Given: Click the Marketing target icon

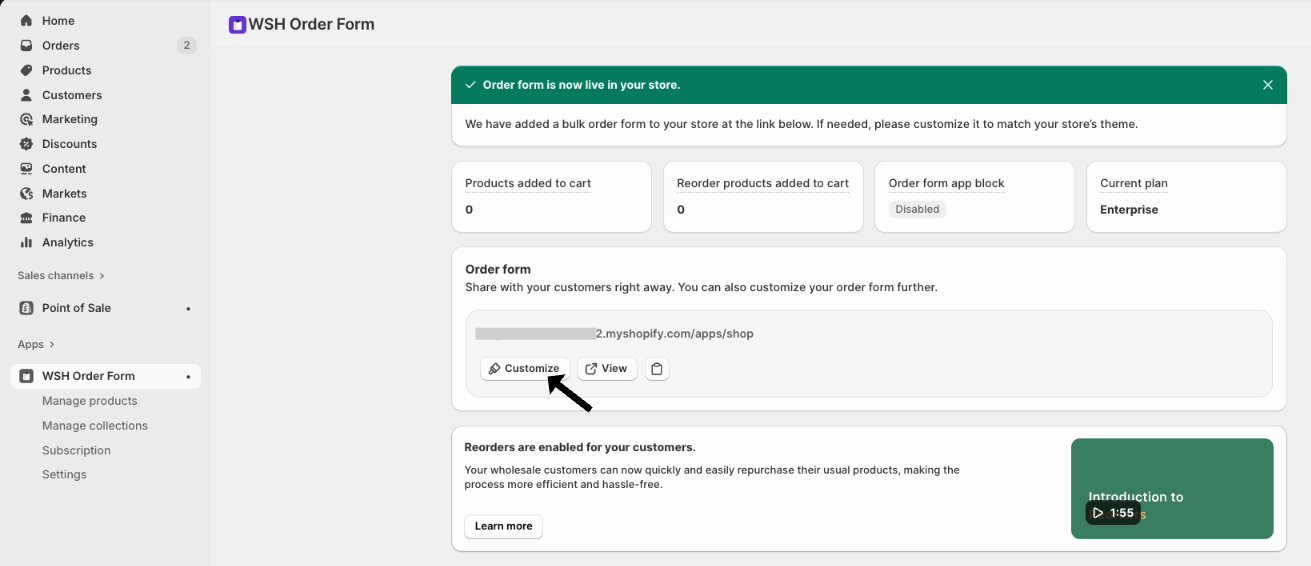Looking at the screenshot, I should (x=26, y=119).
